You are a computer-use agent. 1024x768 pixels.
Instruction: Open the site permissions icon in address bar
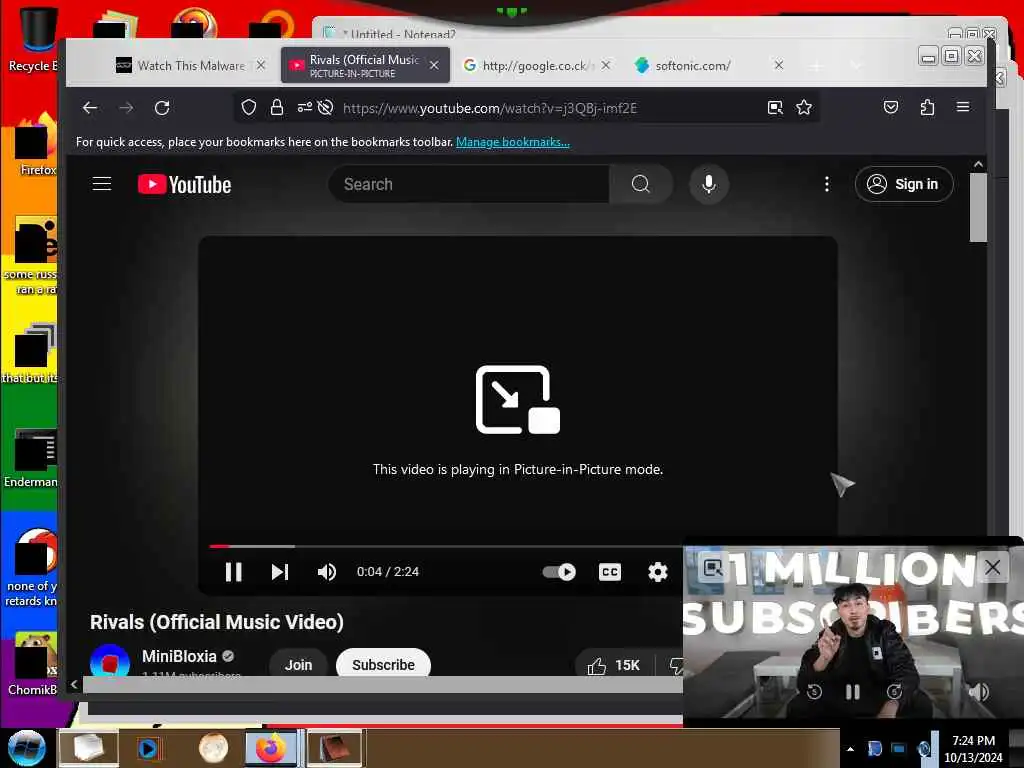pyautogui.click(x=304, y=108)
